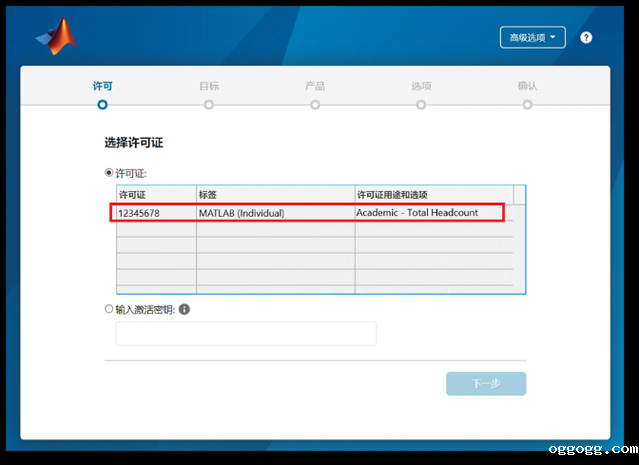Select the 输入激活密钥 radio button
Viewport: 639px width, 465px height.
coord(109,309)
